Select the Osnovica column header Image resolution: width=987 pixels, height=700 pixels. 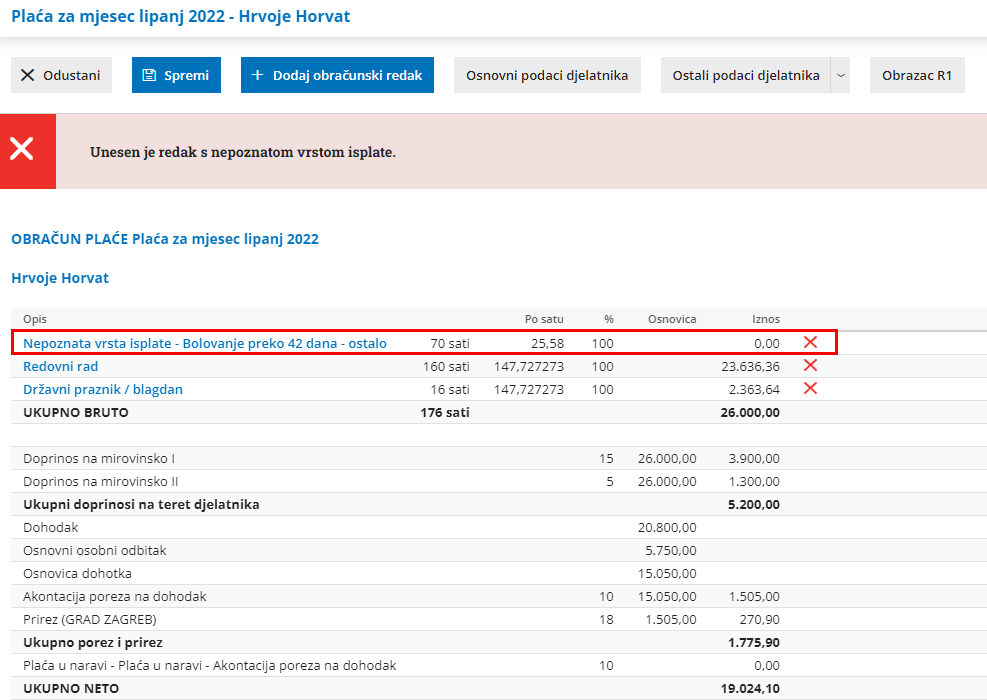(x=672, y=319)
